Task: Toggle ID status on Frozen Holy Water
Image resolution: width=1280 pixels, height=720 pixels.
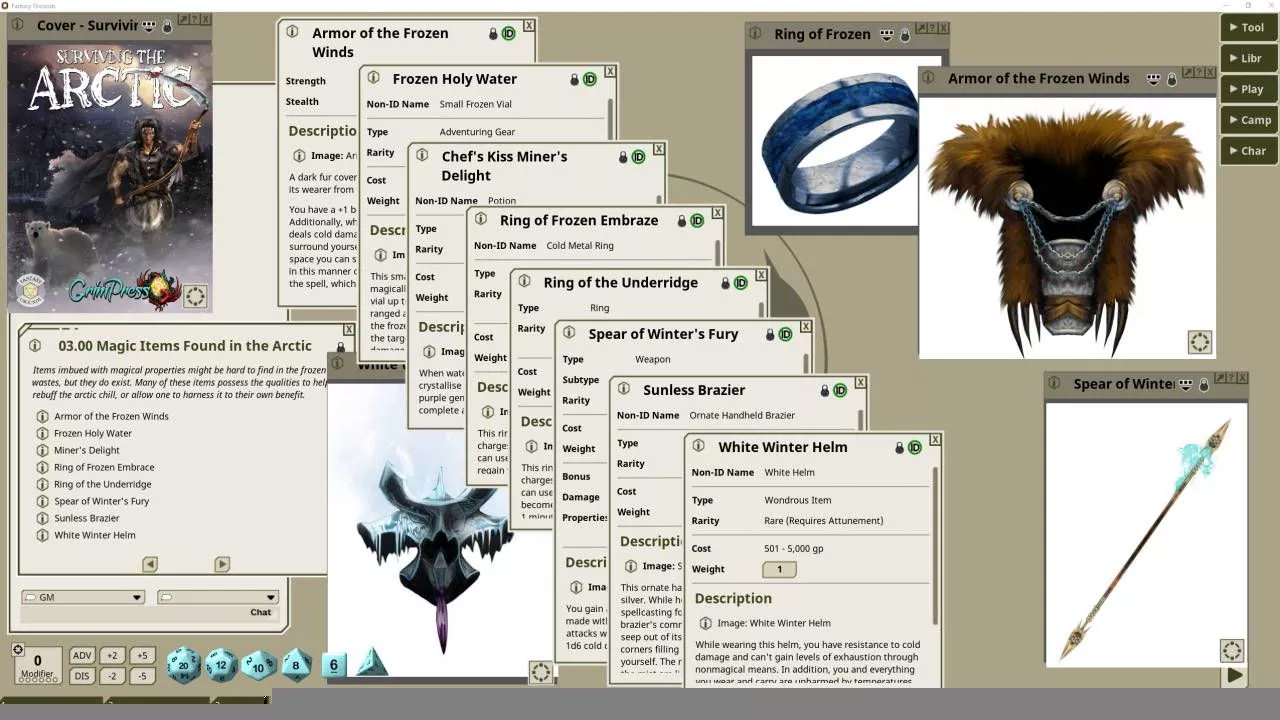Action: (x=589, y=79)
